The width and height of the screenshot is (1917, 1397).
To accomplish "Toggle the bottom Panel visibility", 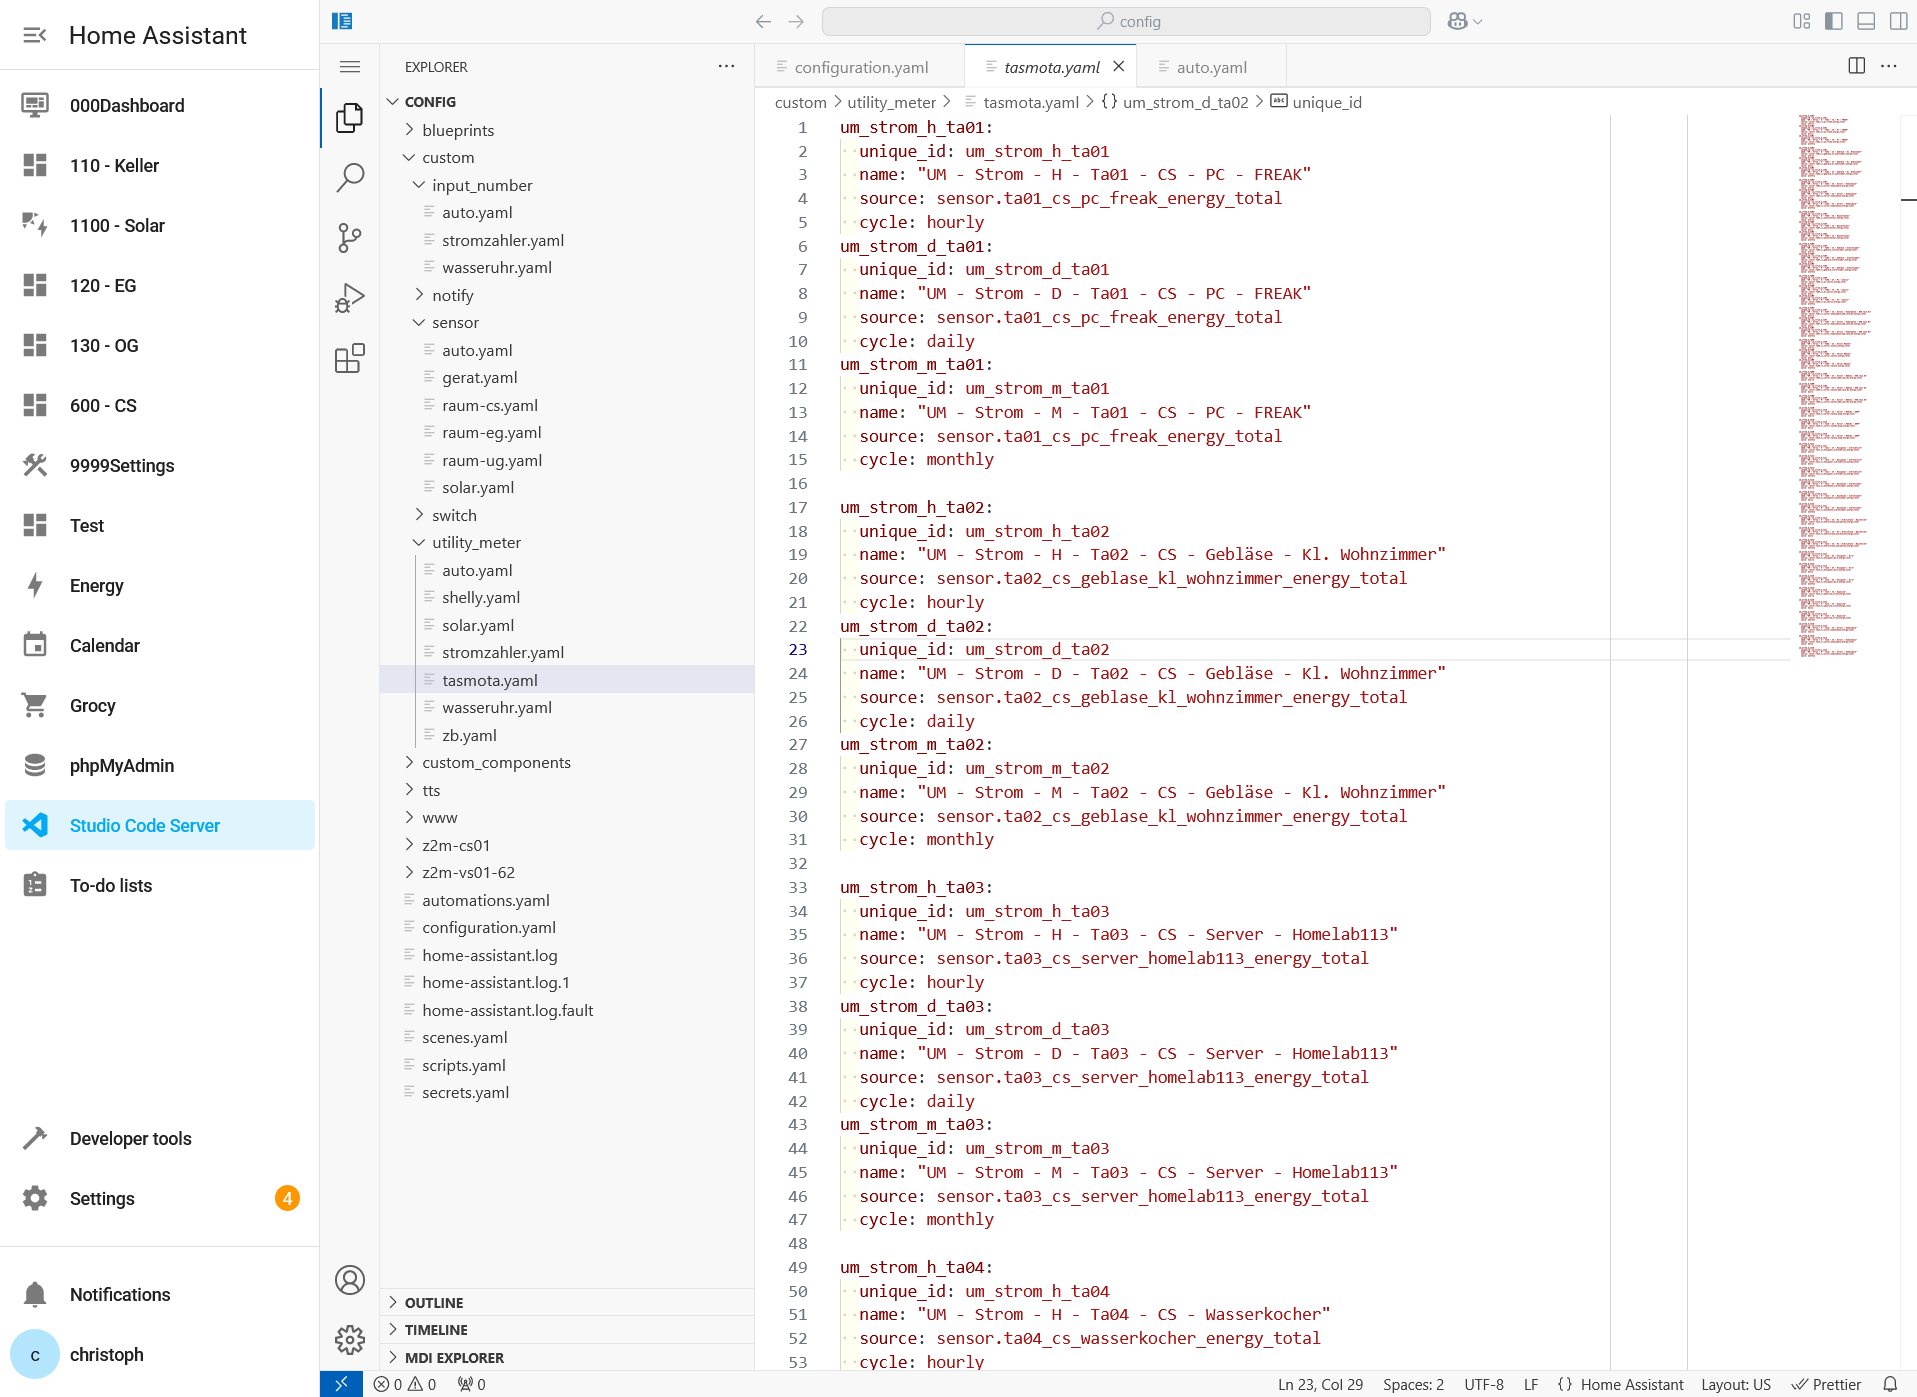I will (x=1864, y=20).
